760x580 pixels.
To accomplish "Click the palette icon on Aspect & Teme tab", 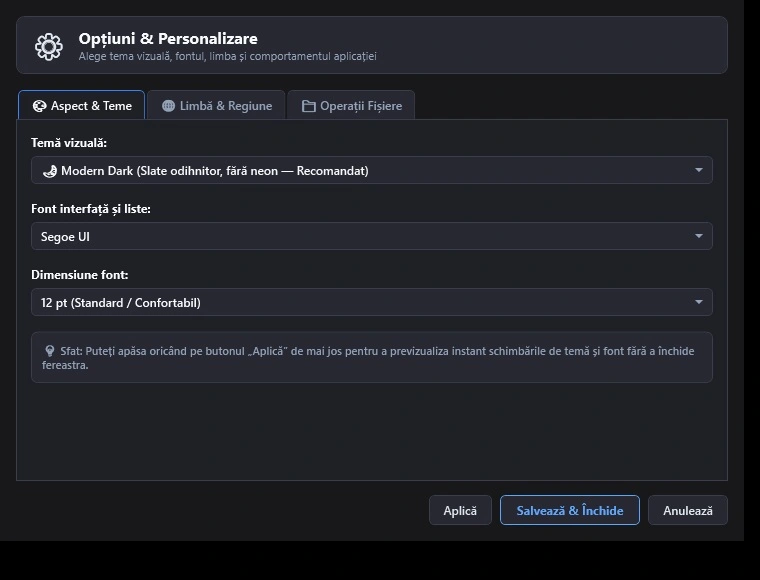I will point(40,106).
